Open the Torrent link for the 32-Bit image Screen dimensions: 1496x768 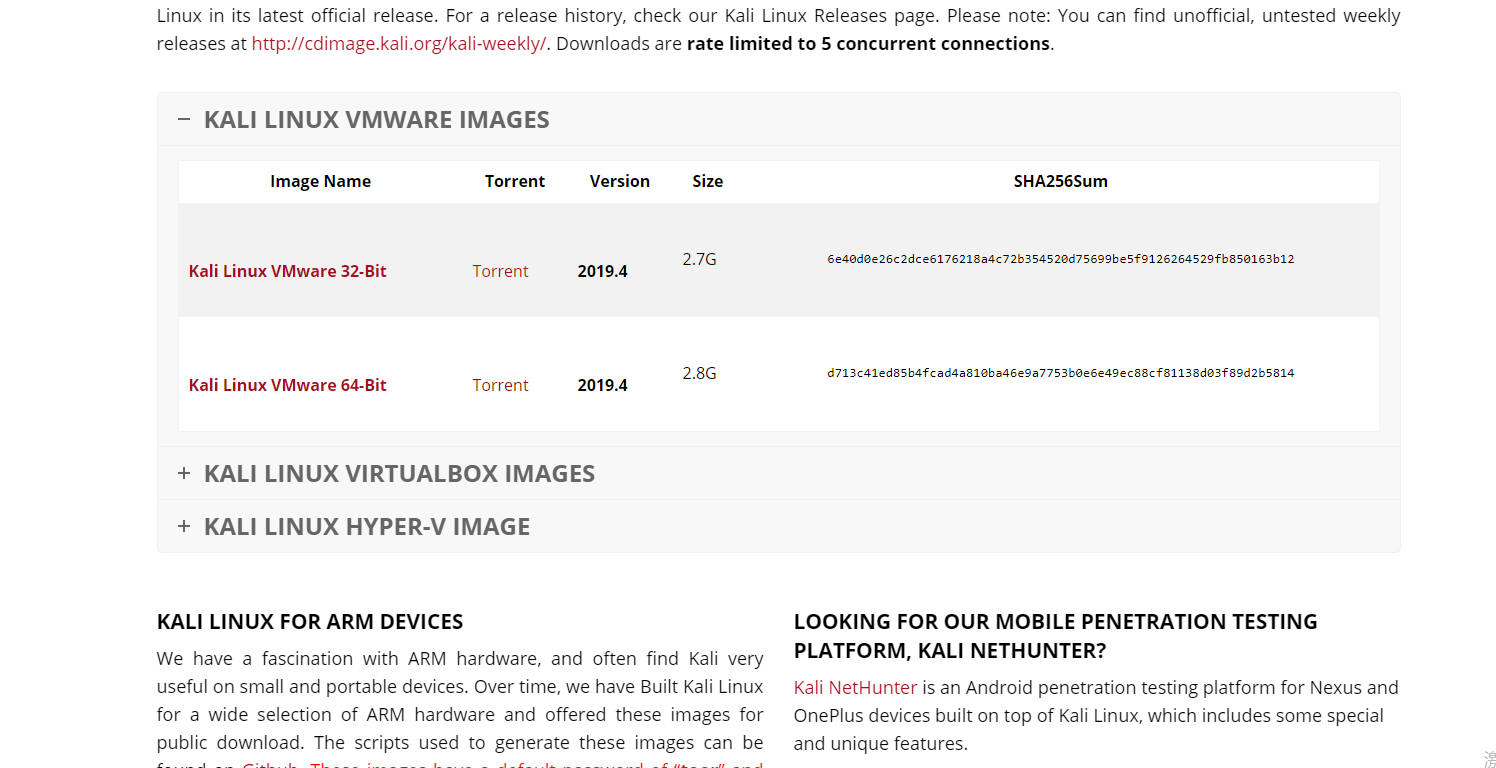click(x=500, y=271)
